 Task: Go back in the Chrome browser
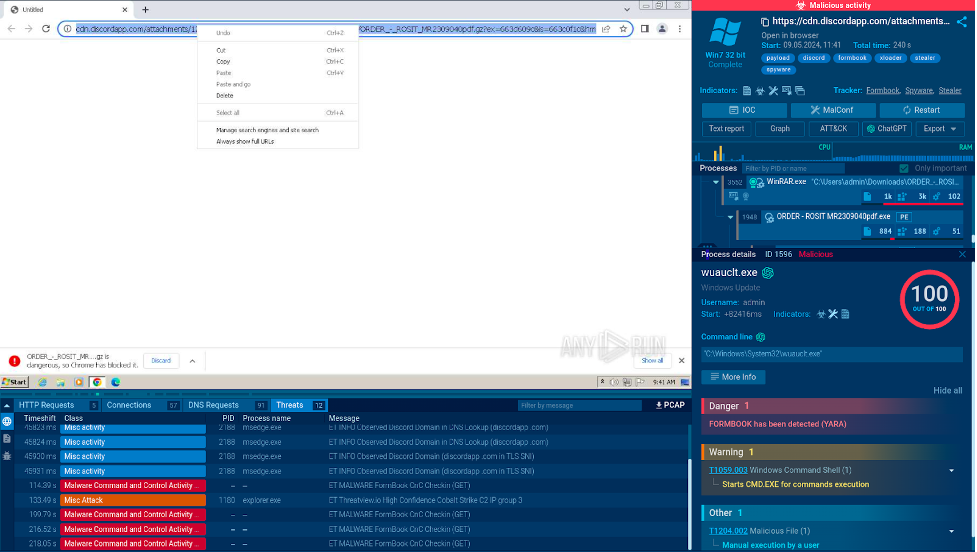pyautogui.click(x=11, y=29)
